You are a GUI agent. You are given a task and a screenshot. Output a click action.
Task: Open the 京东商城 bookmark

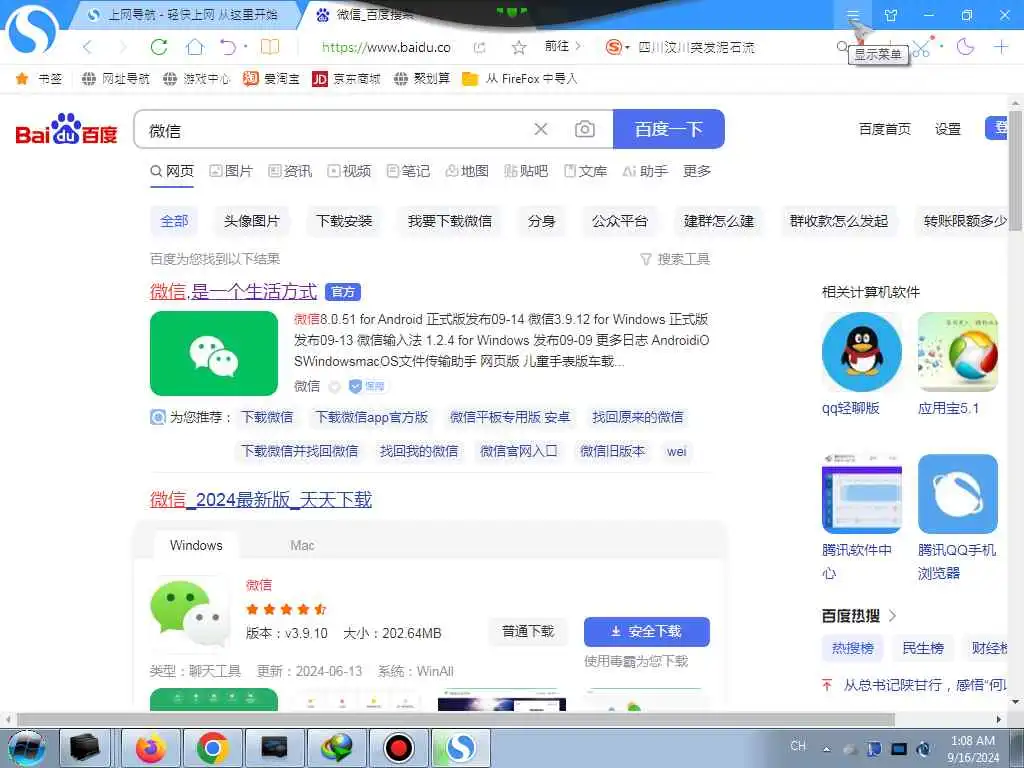[346, 79]
